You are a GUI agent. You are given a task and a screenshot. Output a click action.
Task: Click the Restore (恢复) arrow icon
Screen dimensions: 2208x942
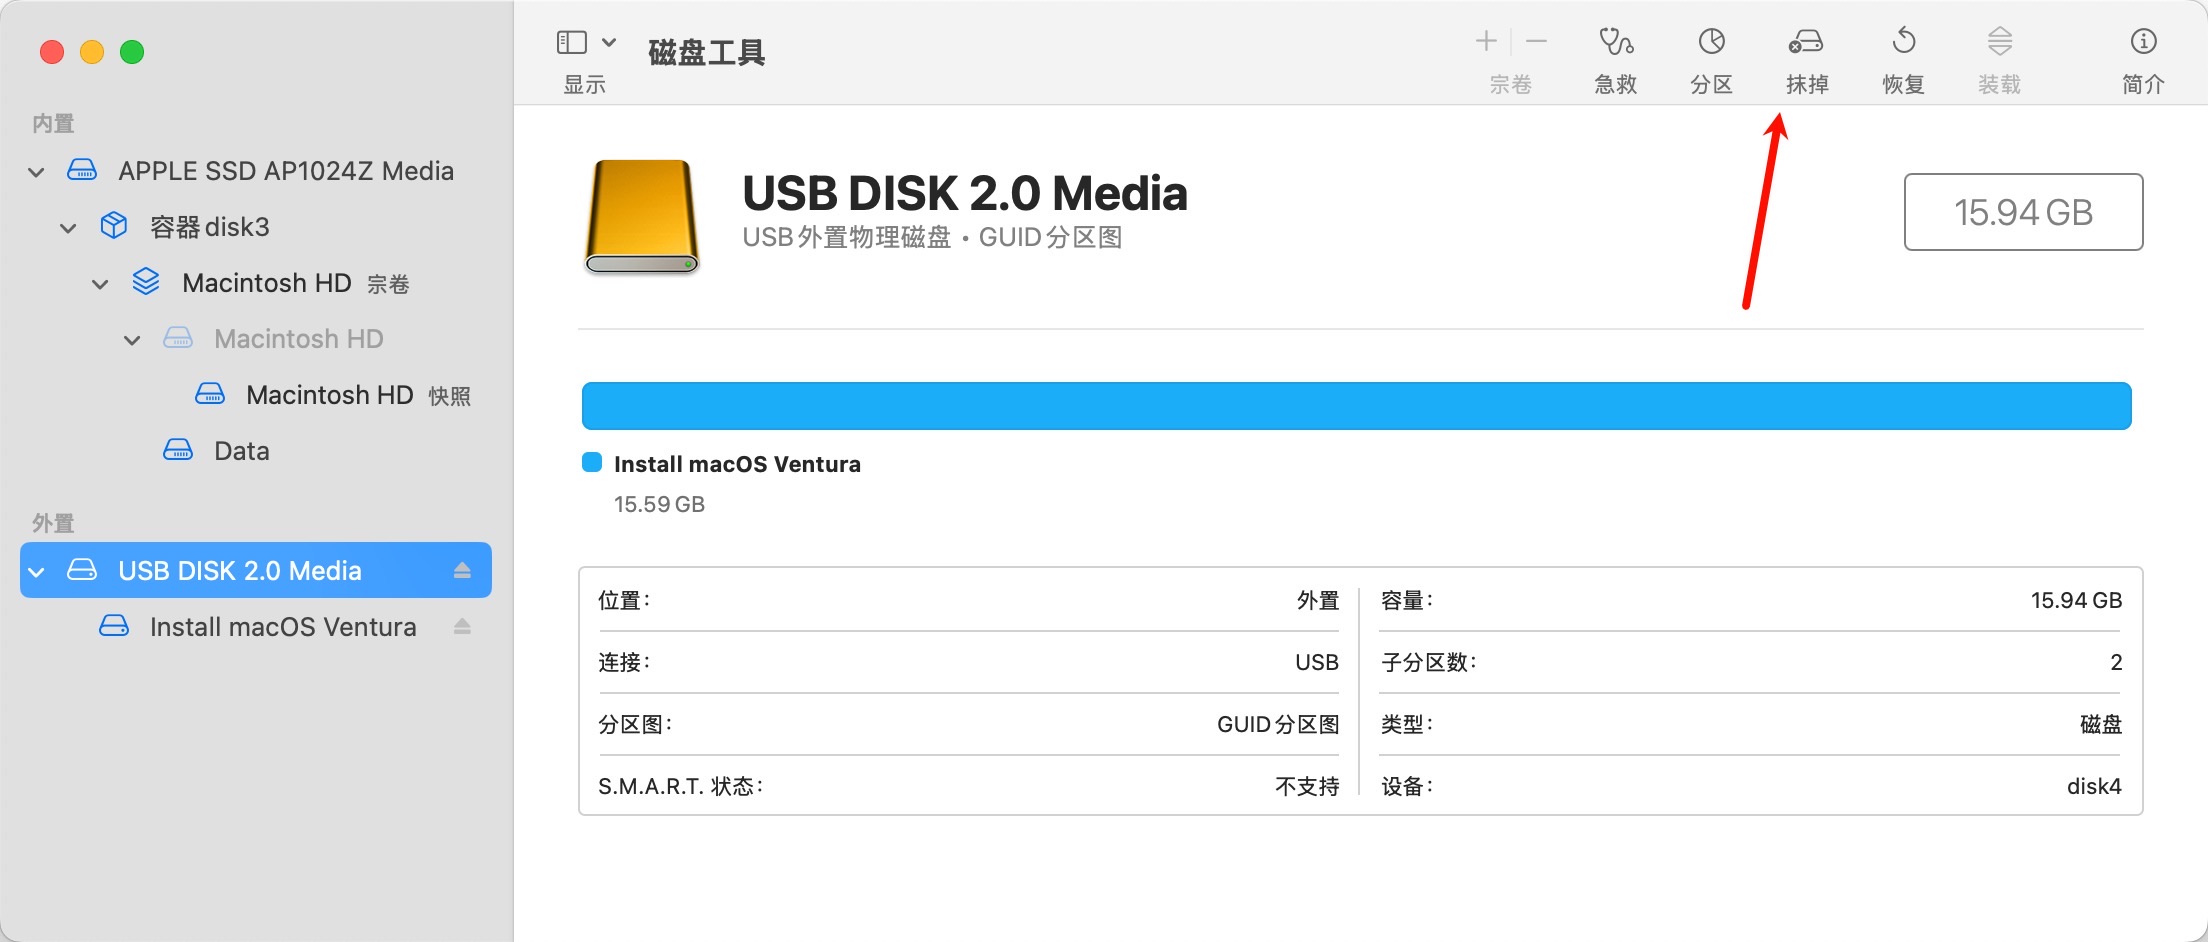1904,41
